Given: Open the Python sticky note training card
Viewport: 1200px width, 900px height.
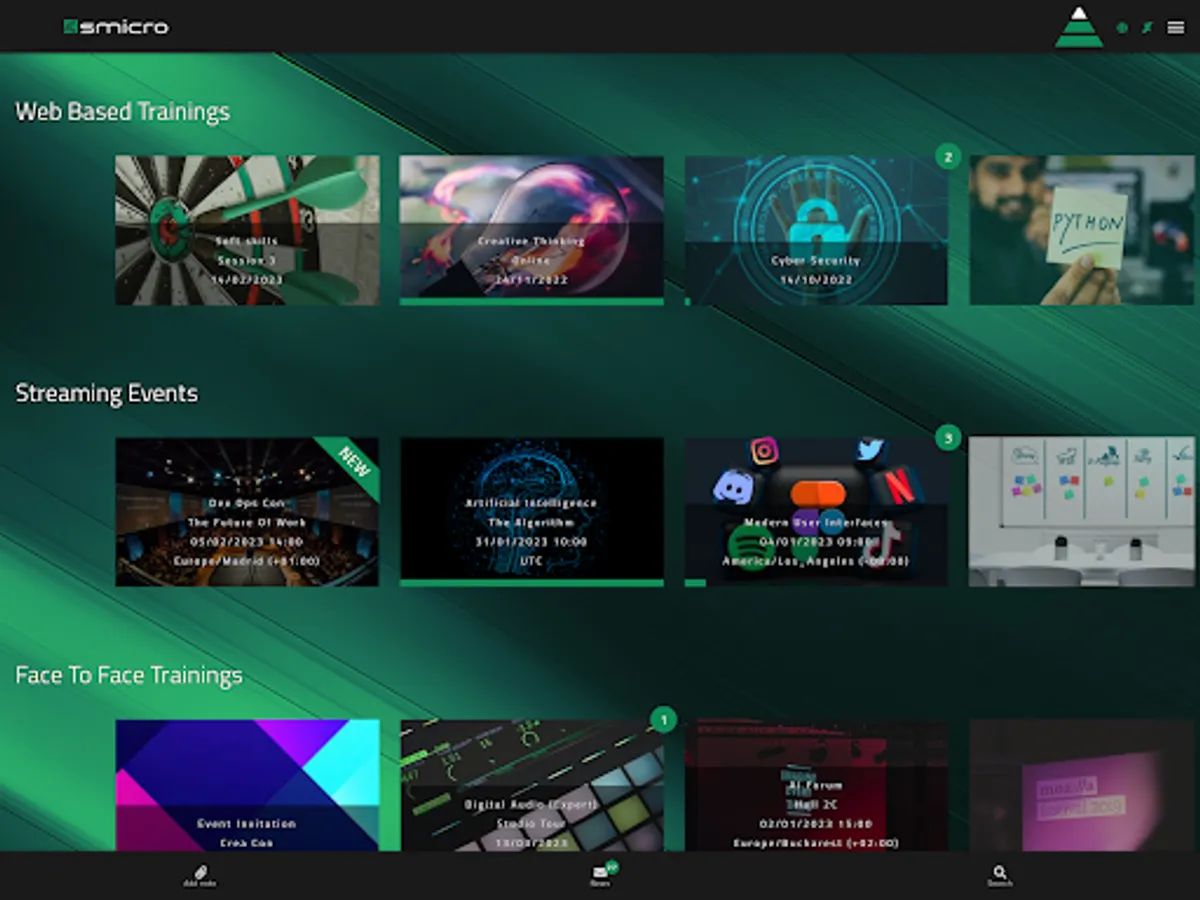Looking at the screenshot, I should tap(1082, 230).
